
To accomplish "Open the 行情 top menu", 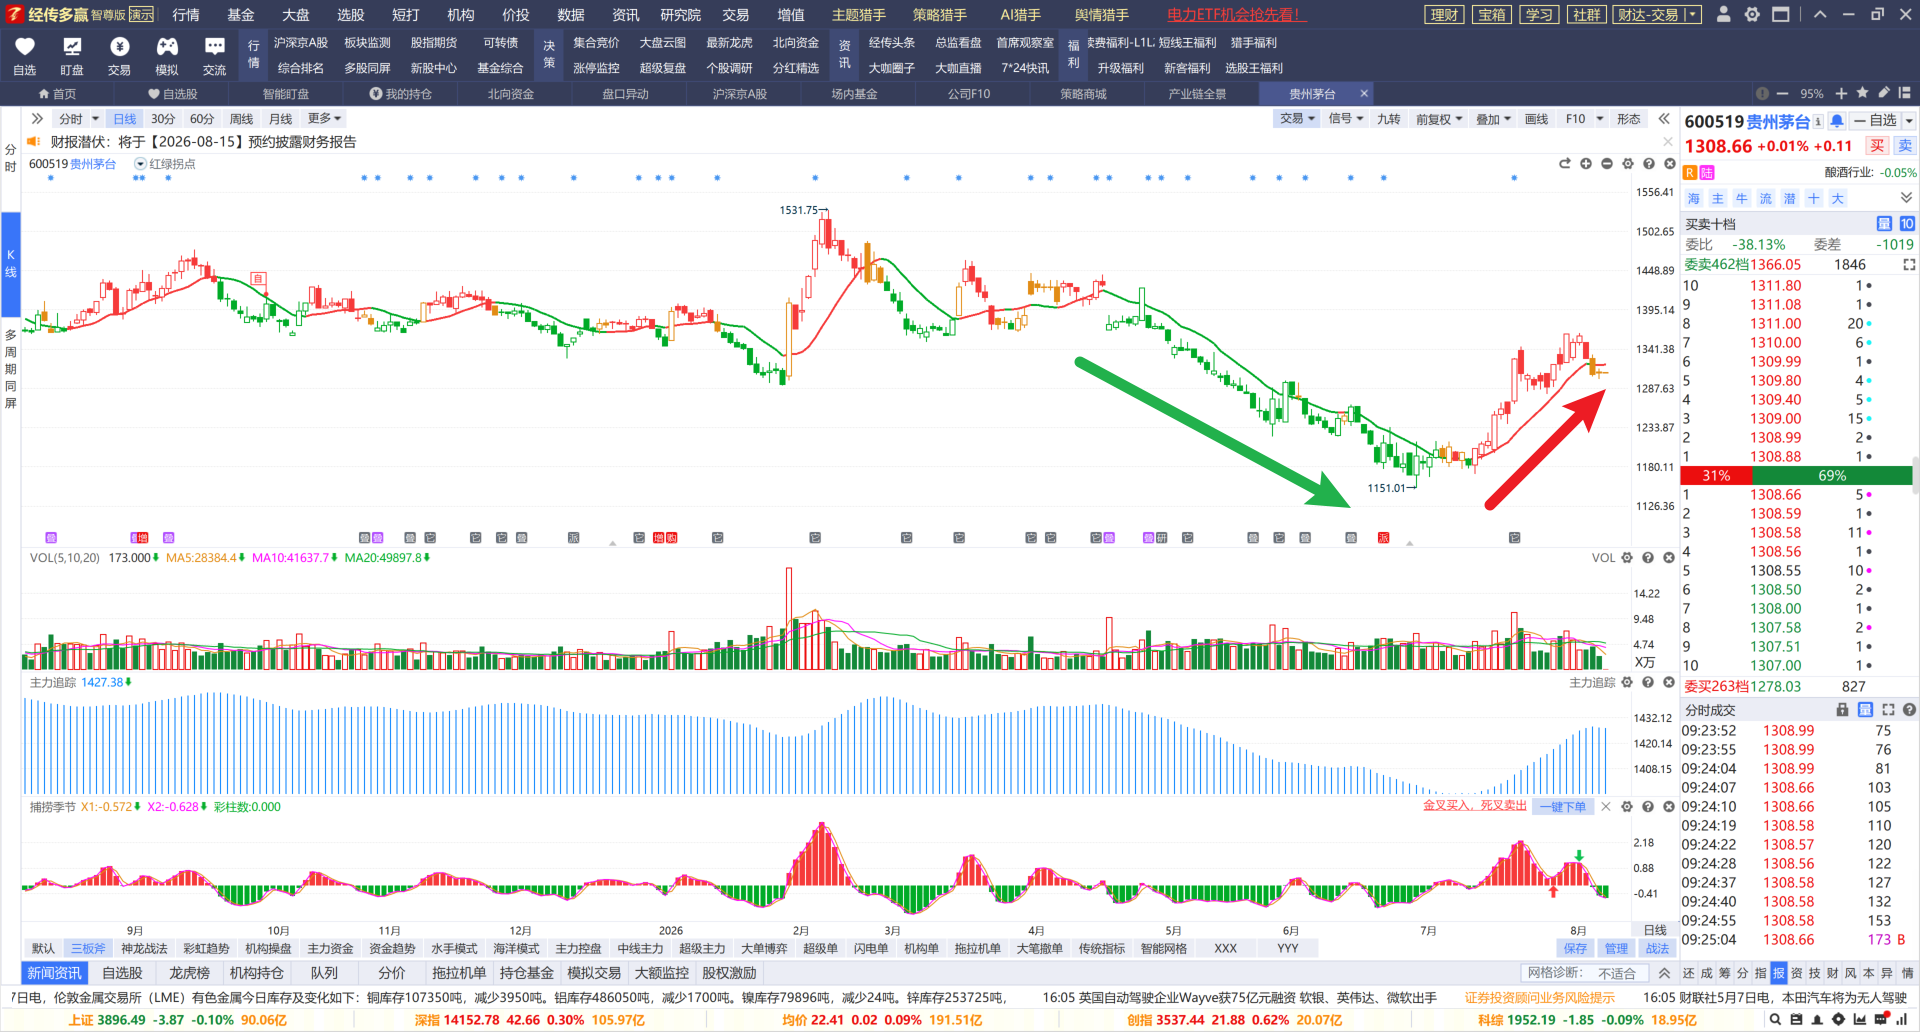I will pos(186,14).
